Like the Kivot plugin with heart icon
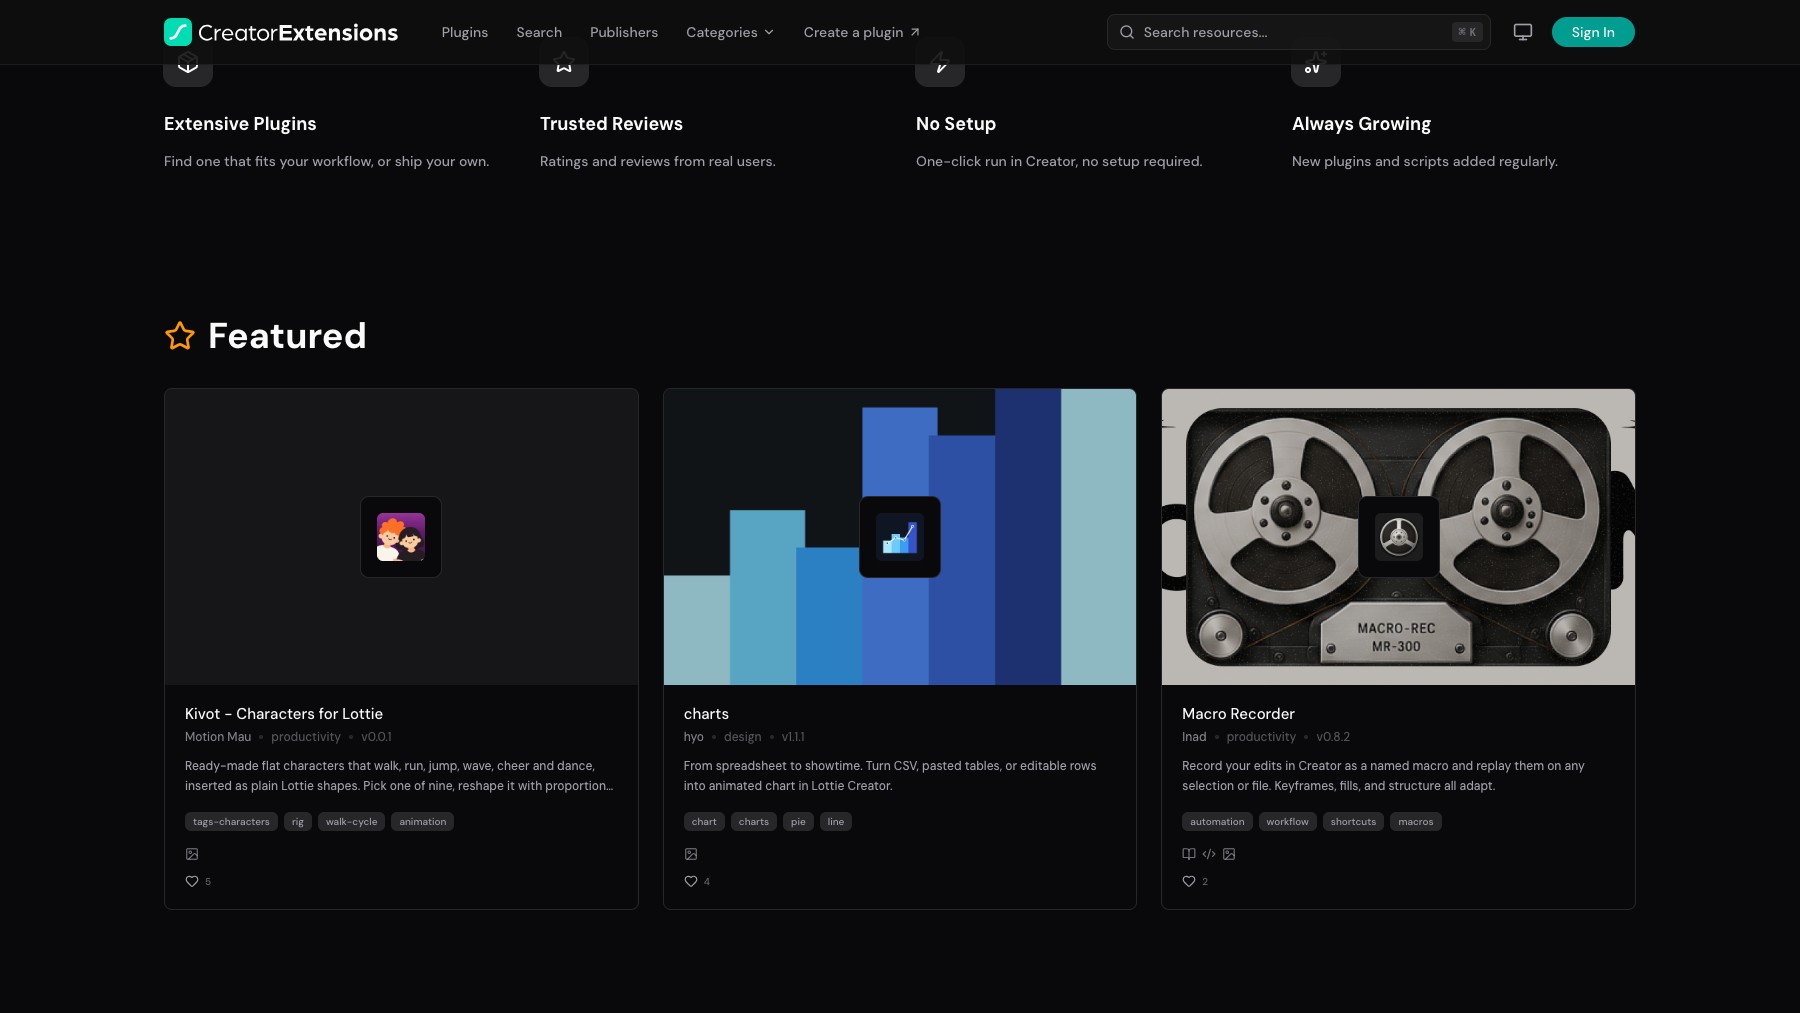Image resolution: width=1800 pixels, height=1013 pixels. point(192,881)
